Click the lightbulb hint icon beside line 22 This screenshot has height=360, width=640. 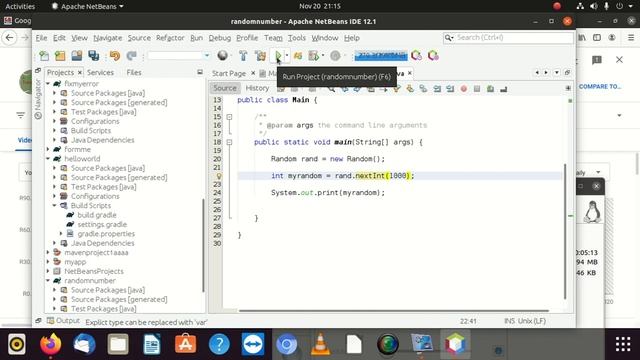tap(219, 176)
